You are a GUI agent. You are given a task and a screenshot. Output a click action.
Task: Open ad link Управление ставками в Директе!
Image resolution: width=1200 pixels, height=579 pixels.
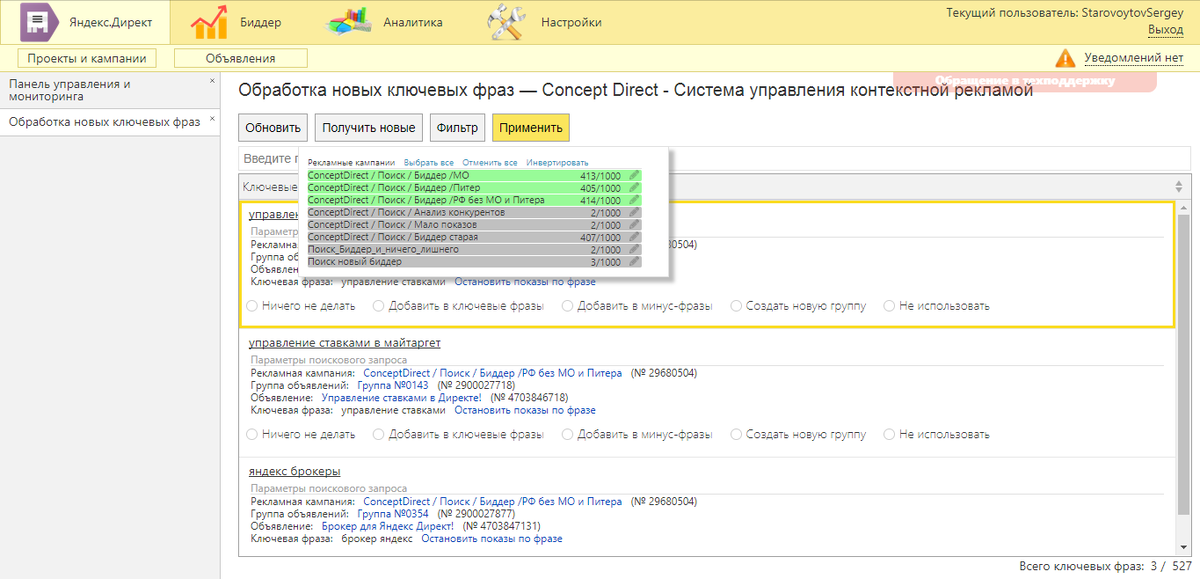coord(402,397)
